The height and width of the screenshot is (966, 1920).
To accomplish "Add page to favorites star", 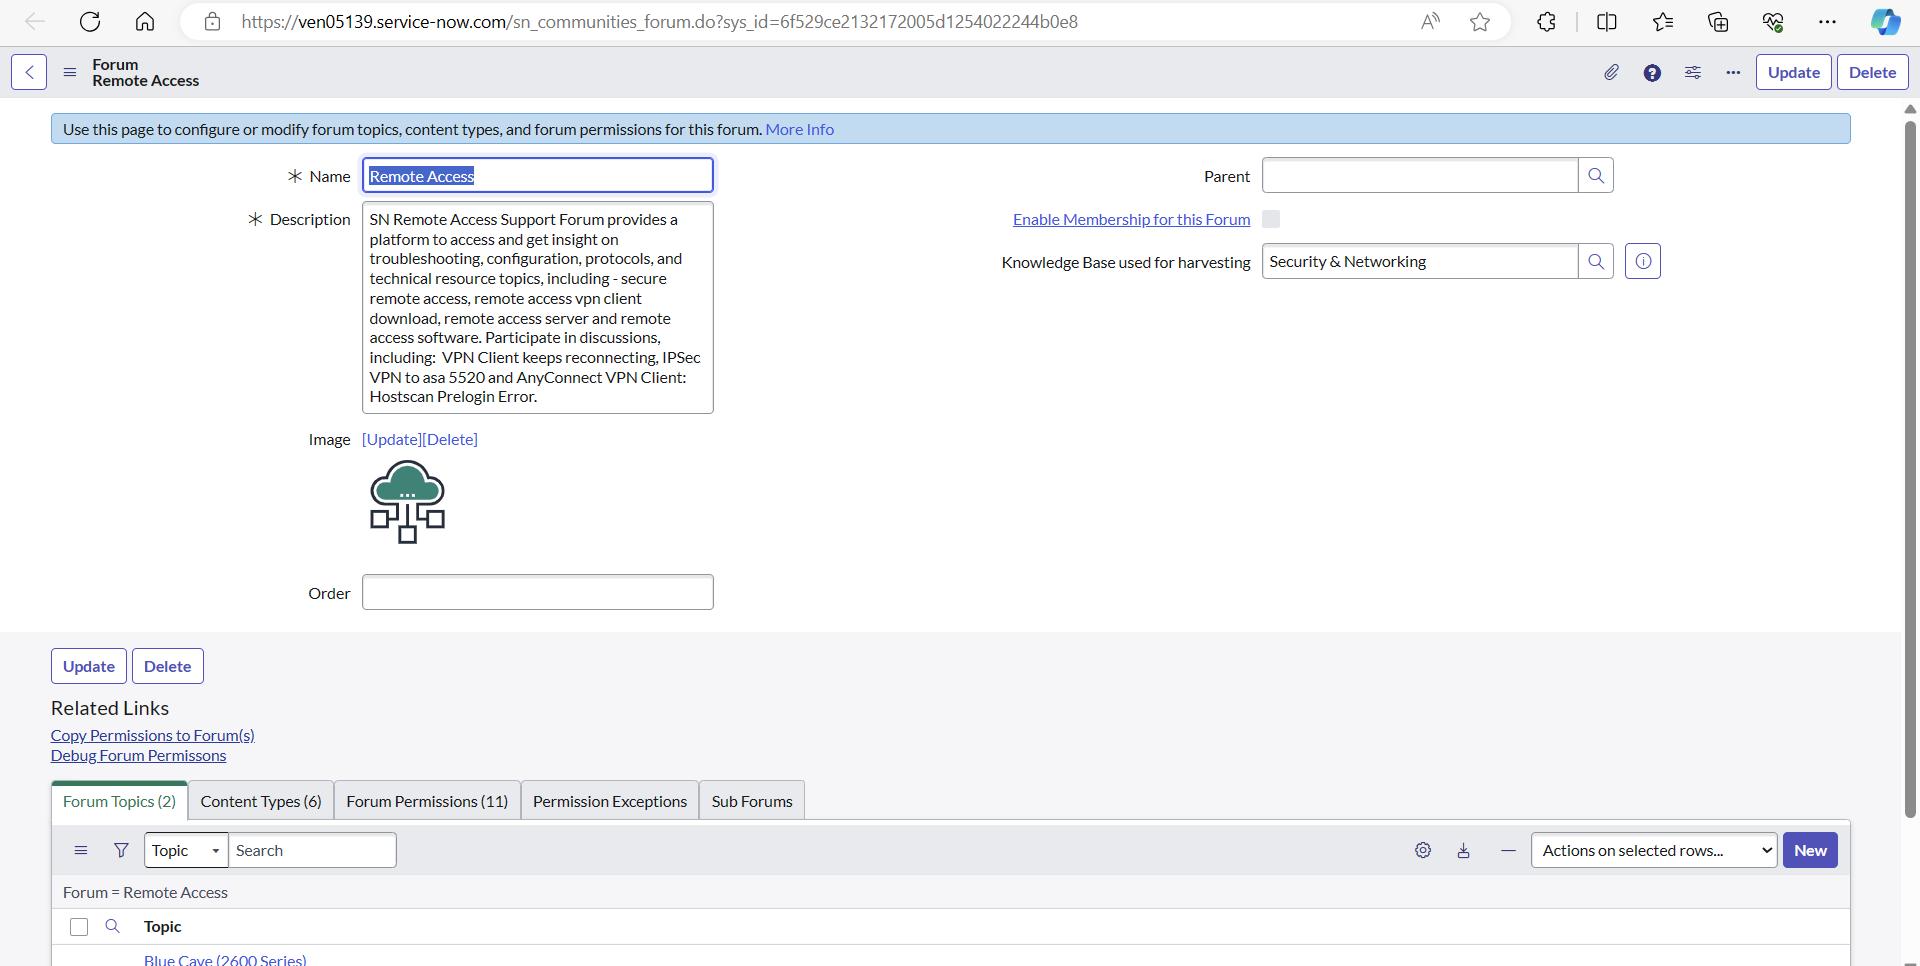I will coord(1480,21).
